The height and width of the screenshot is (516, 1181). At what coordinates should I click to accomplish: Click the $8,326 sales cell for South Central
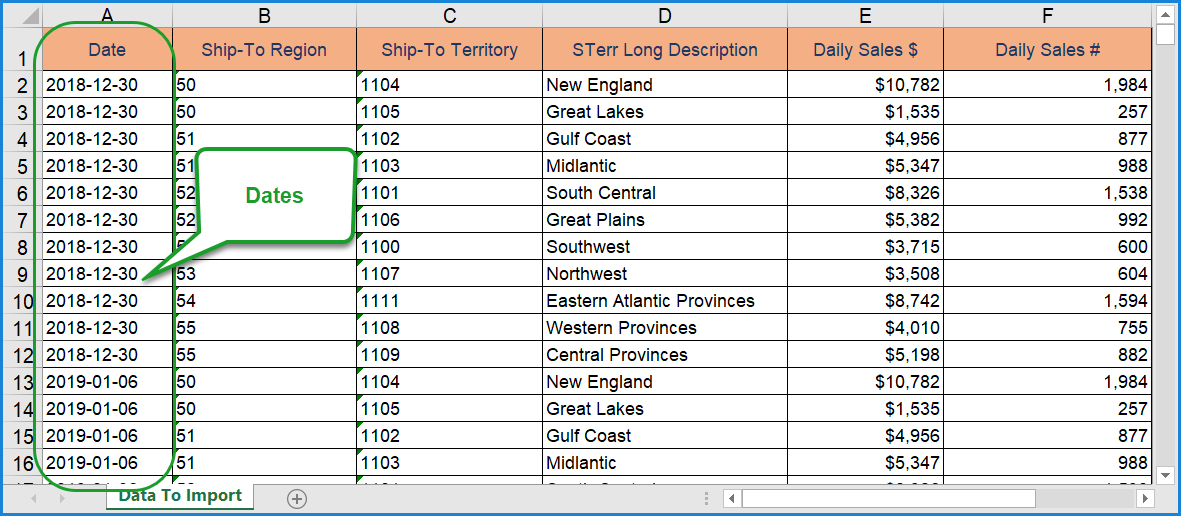point(865,193)
